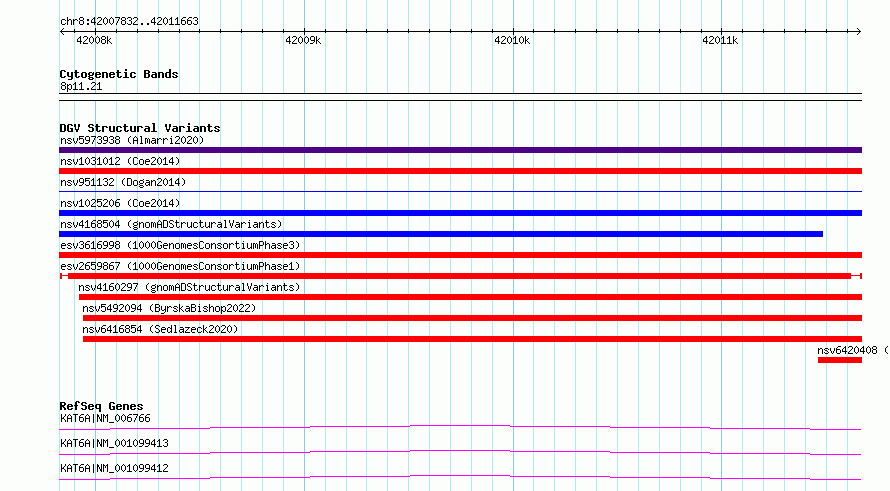The height and width of the screenshot is (491, 890).
Task: Click the right arrow of the ruler
Action: coord(858,32)
